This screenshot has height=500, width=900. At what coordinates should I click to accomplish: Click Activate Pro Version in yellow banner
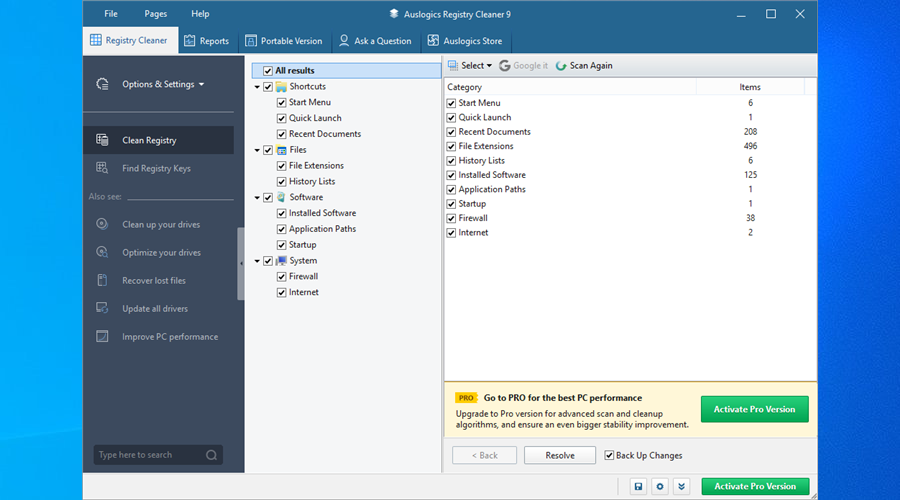[x=755, y=409]
